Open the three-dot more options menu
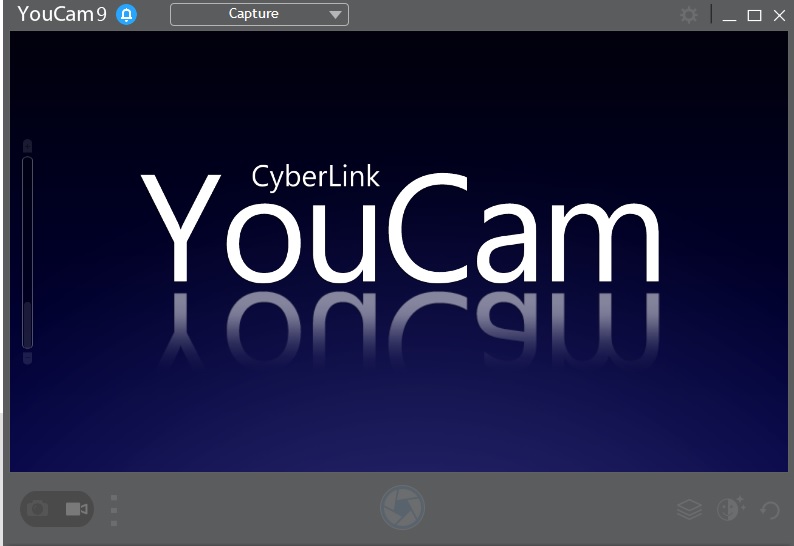 click(x=113, y=510)
